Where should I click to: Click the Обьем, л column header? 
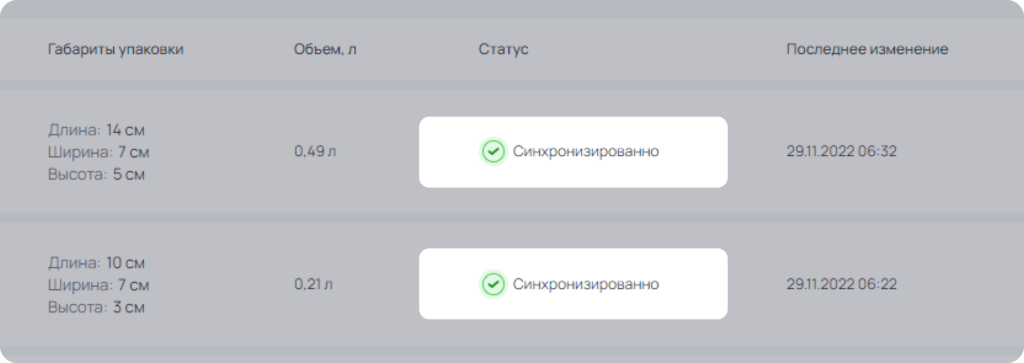[x=325, y=50]
